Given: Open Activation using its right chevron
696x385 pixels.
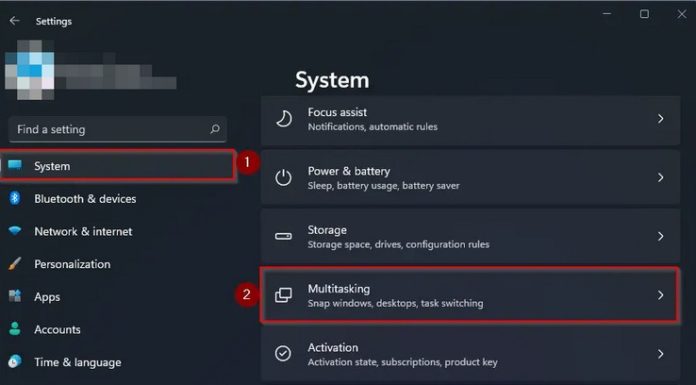Looking at the screenshot, I should coord(660,354).
